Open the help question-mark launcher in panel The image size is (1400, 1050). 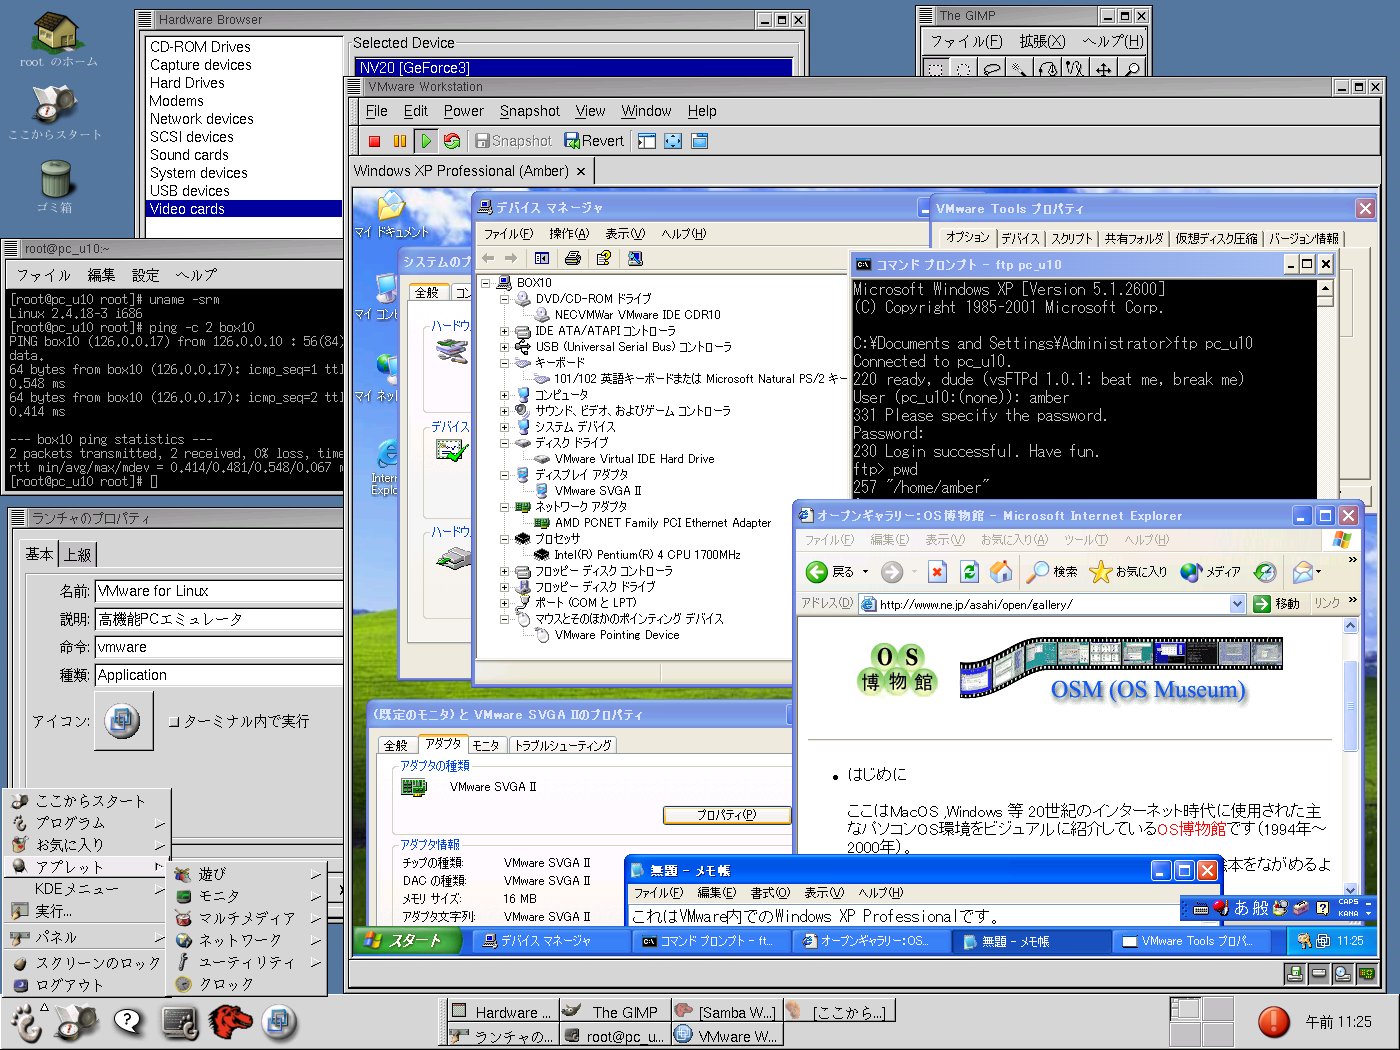(x=127, y=1022)
